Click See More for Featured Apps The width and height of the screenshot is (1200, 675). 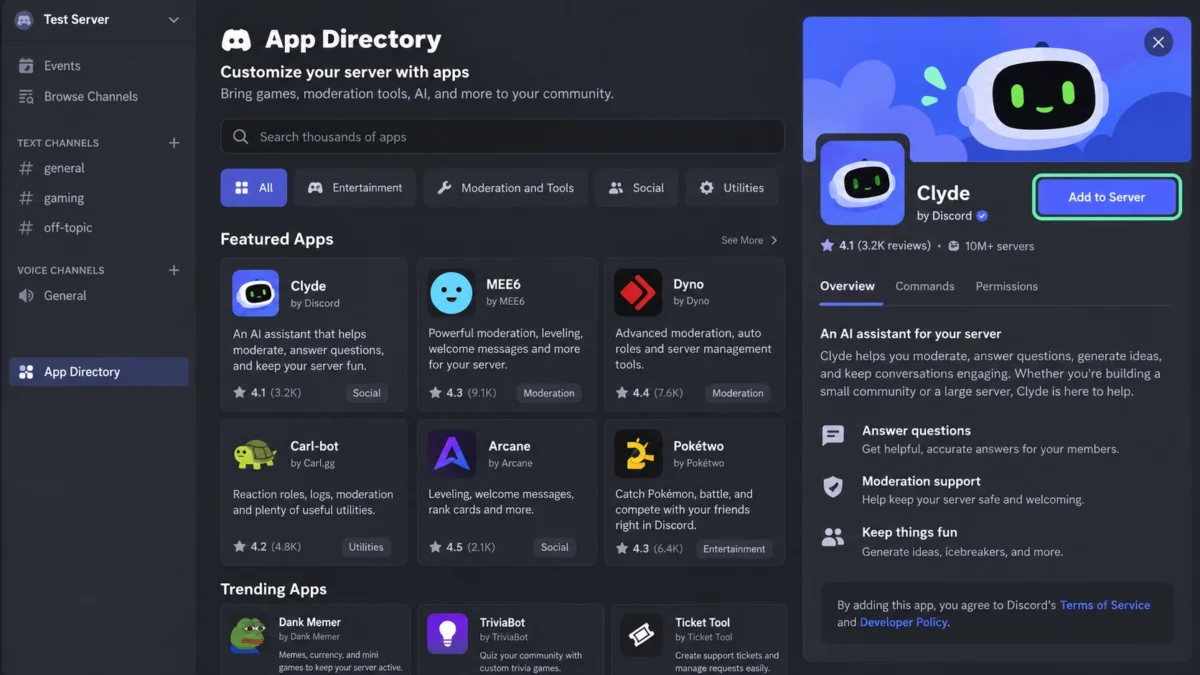(x=749, y=240)
